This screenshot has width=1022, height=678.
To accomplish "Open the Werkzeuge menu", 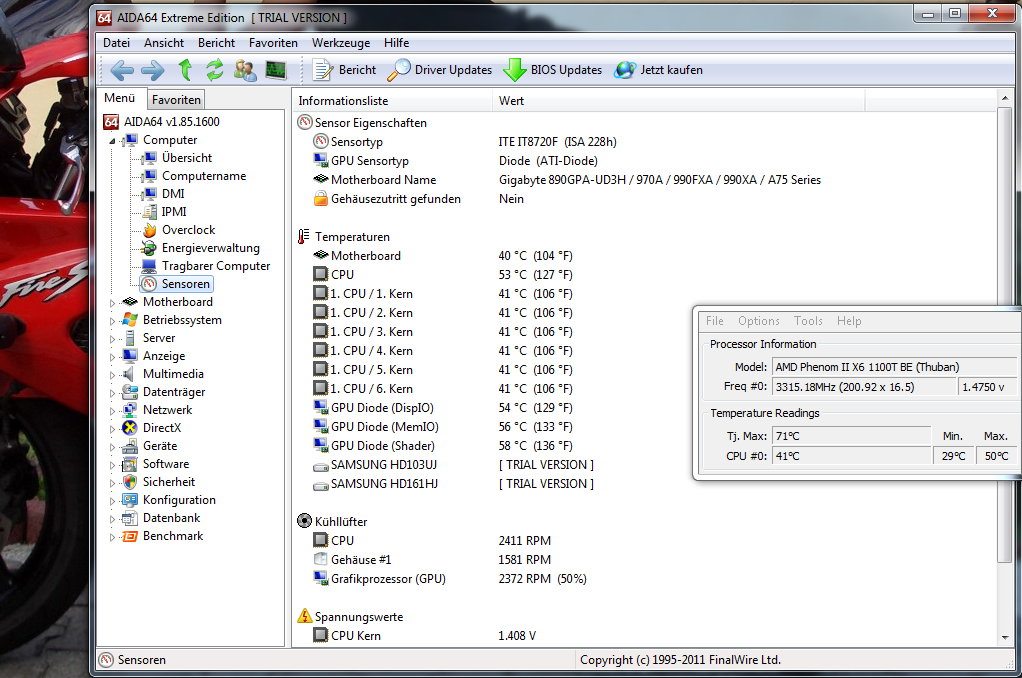I will [341, 43].
